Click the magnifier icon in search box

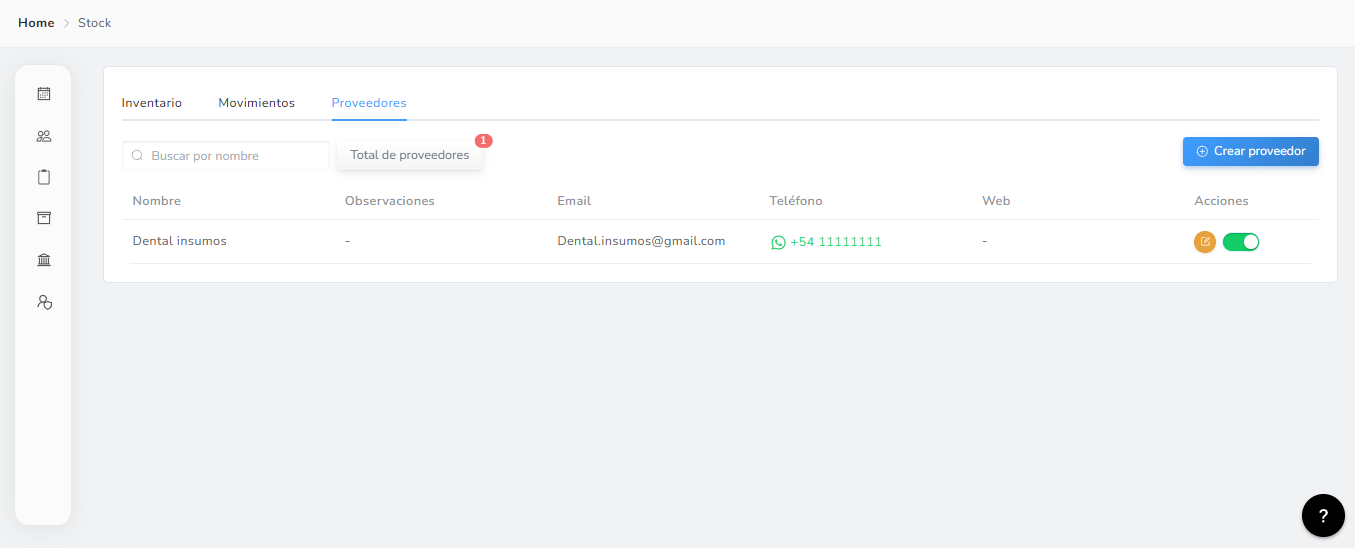(137, 156)
